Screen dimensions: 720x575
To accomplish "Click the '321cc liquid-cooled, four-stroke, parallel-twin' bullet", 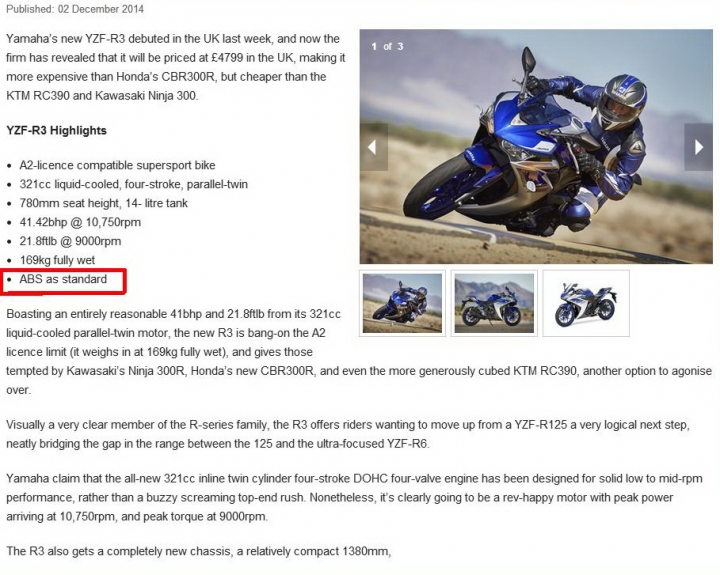I will [134, 184].
